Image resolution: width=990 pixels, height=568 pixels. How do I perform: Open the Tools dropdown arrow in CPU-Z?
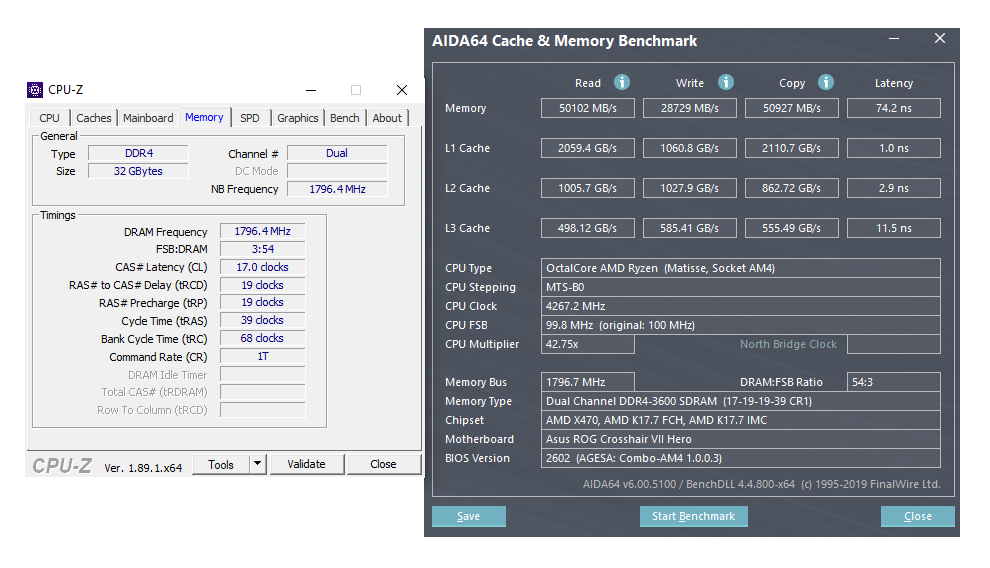[257, 464]
